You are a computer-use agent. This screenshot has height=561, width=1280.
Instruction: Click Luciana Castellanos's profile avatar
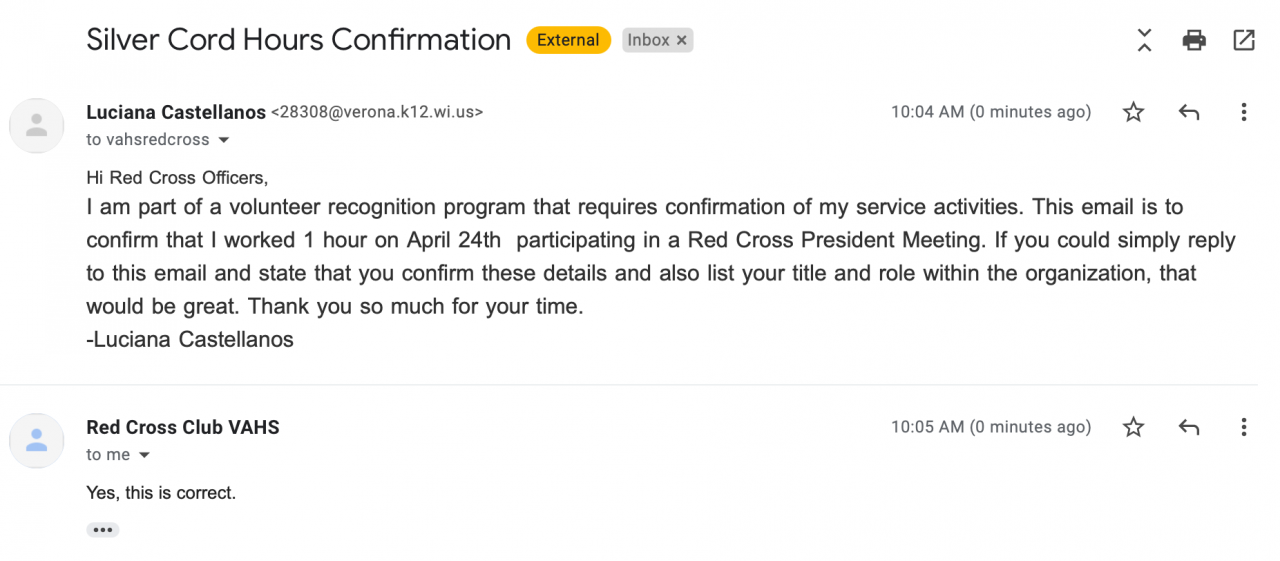click(37, 126)
